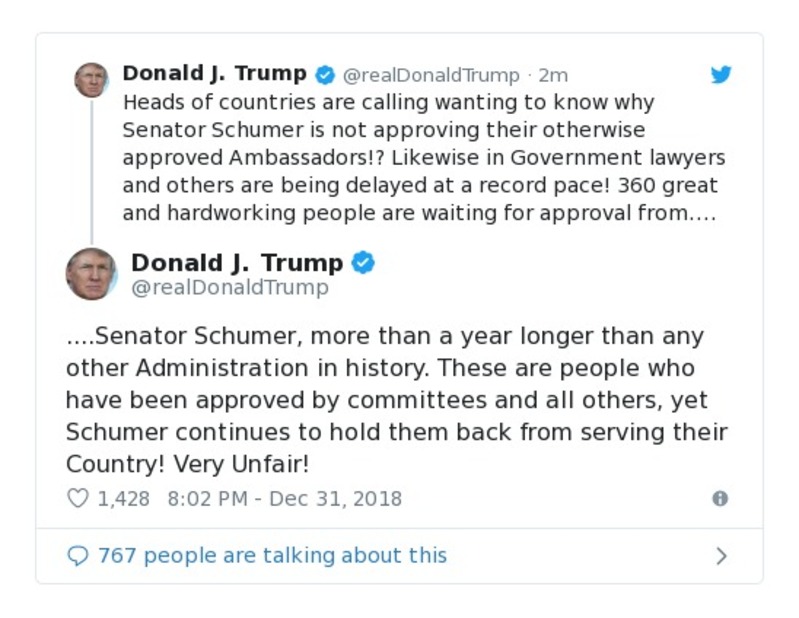This screenshot has height=618, width=799.
Task: Open the small profile avatar in top tweet
Action: (x=91, y=80)
